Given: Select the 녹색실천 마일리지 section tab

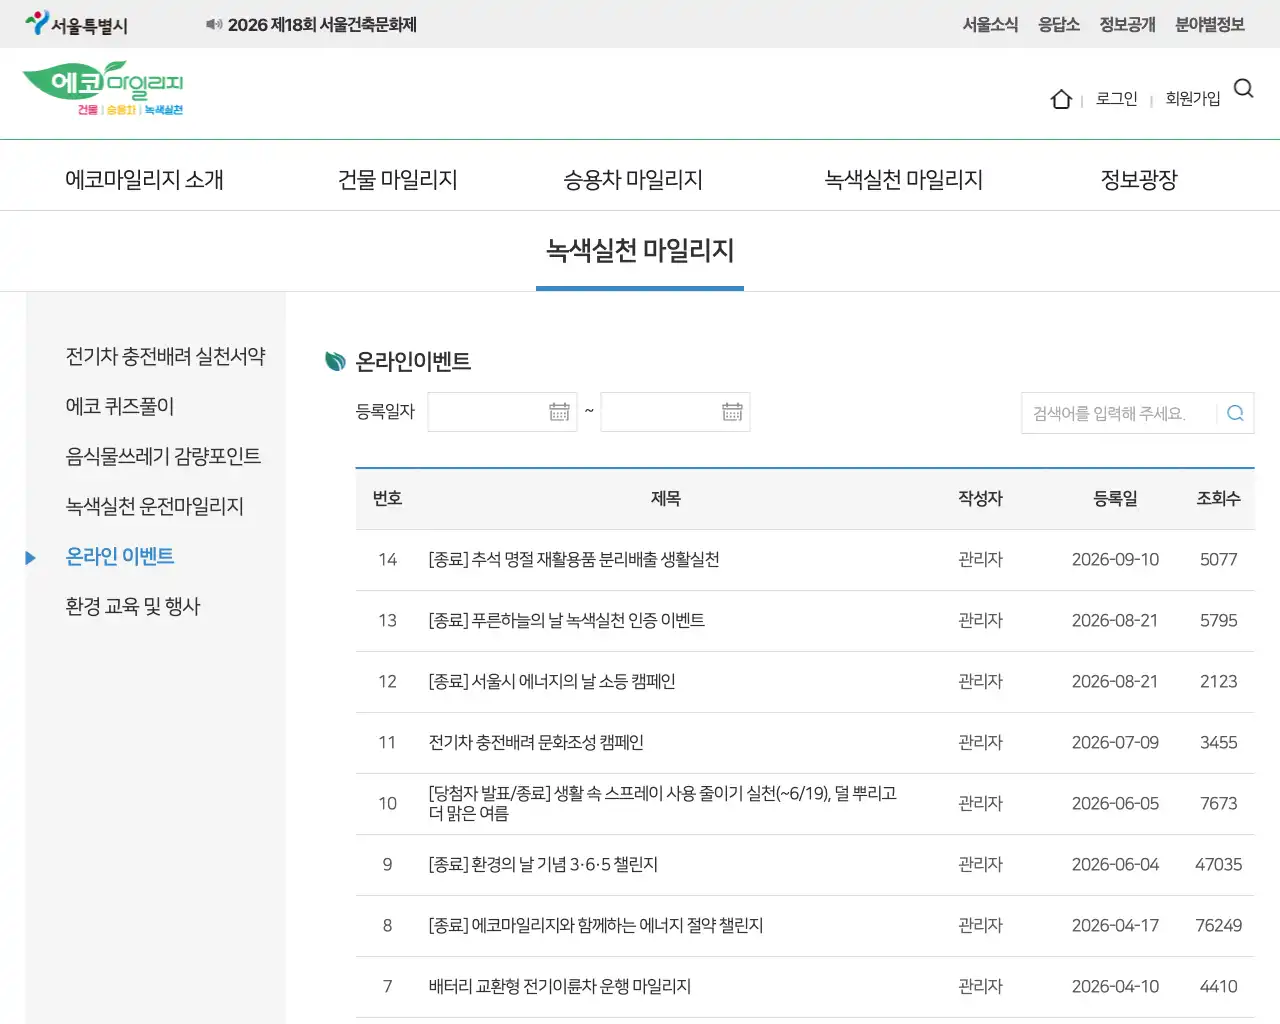Looking at the screenshot, I should pyautogui.click(x=640, y=250).
